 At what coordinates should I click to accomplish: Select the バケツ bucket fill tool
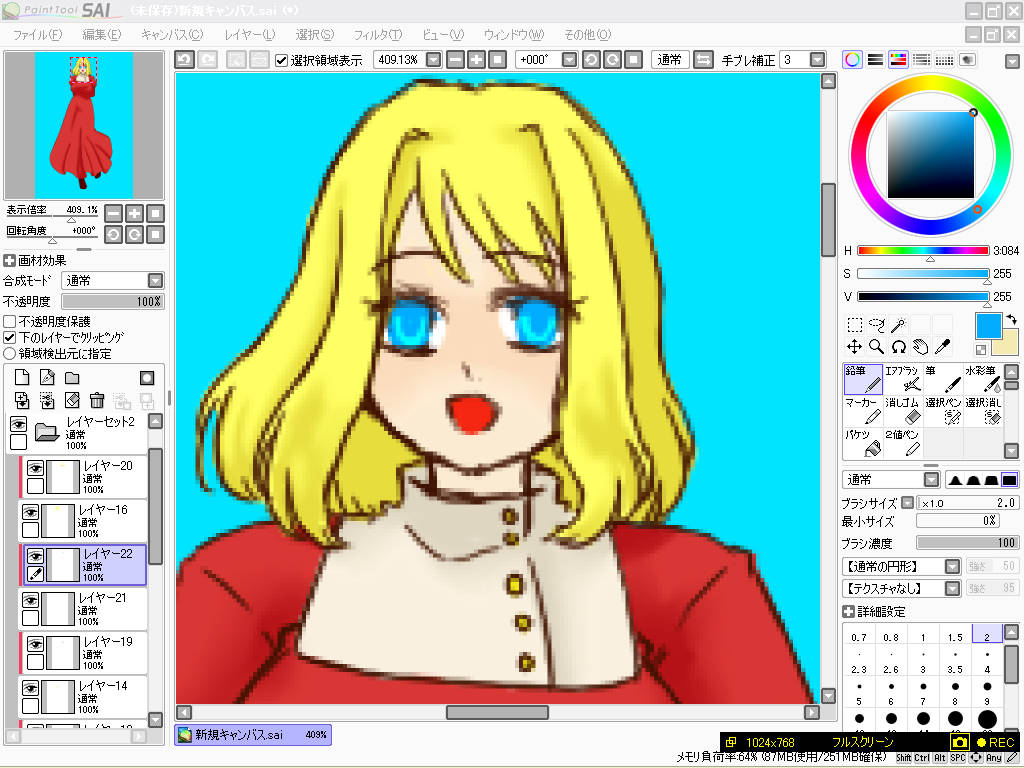863,443
